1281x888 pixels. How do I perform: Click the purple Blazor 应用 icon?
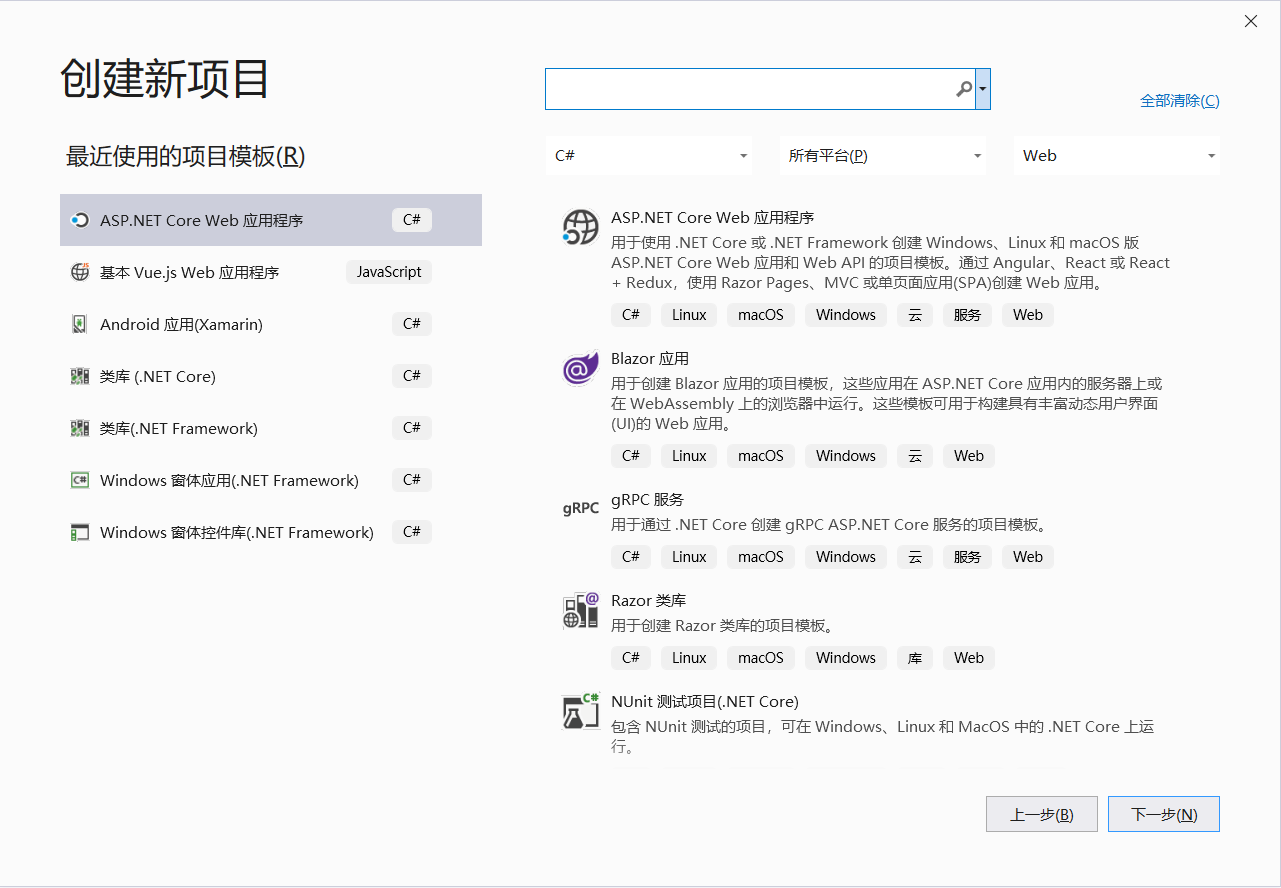pyautogui.click(x=581, y=369)
